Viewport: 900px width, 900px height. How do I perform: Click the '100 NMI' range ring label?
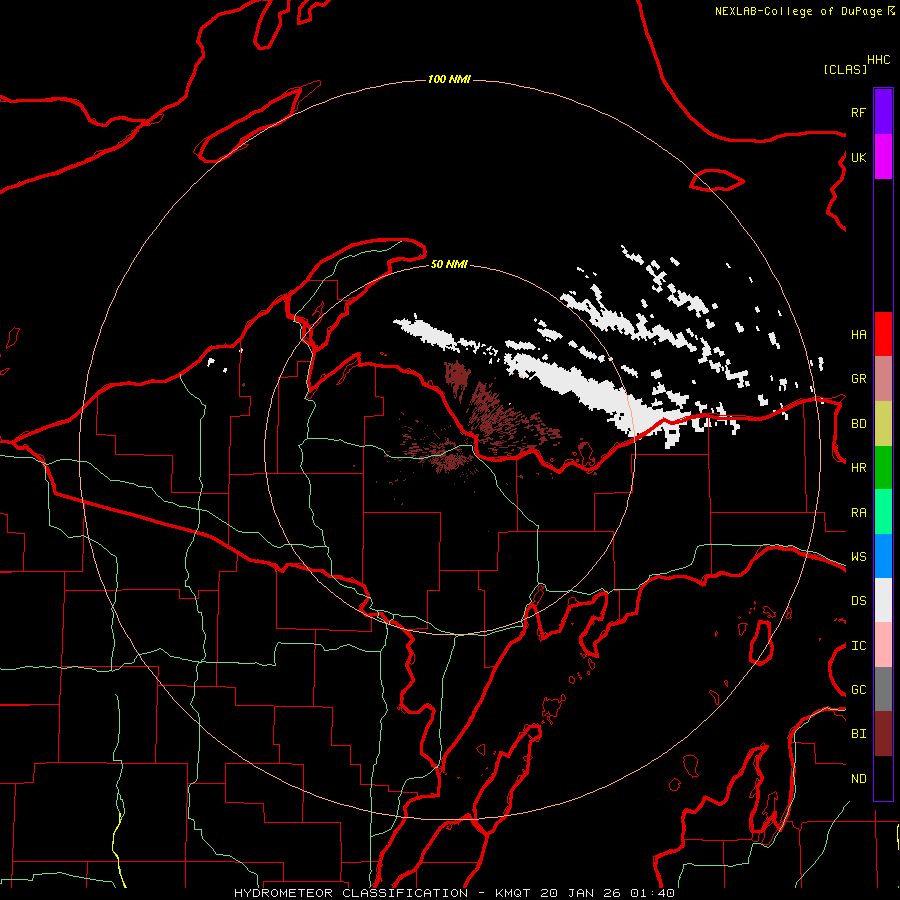pos(449,79)
